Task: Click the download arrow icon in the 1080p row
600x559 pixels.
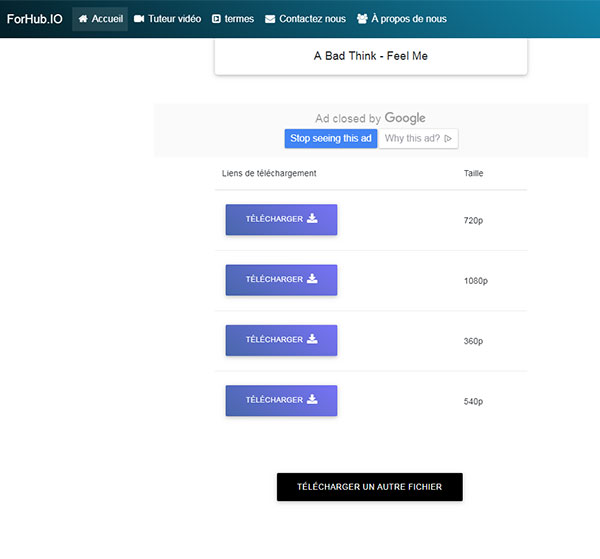Action: point(312,279)
